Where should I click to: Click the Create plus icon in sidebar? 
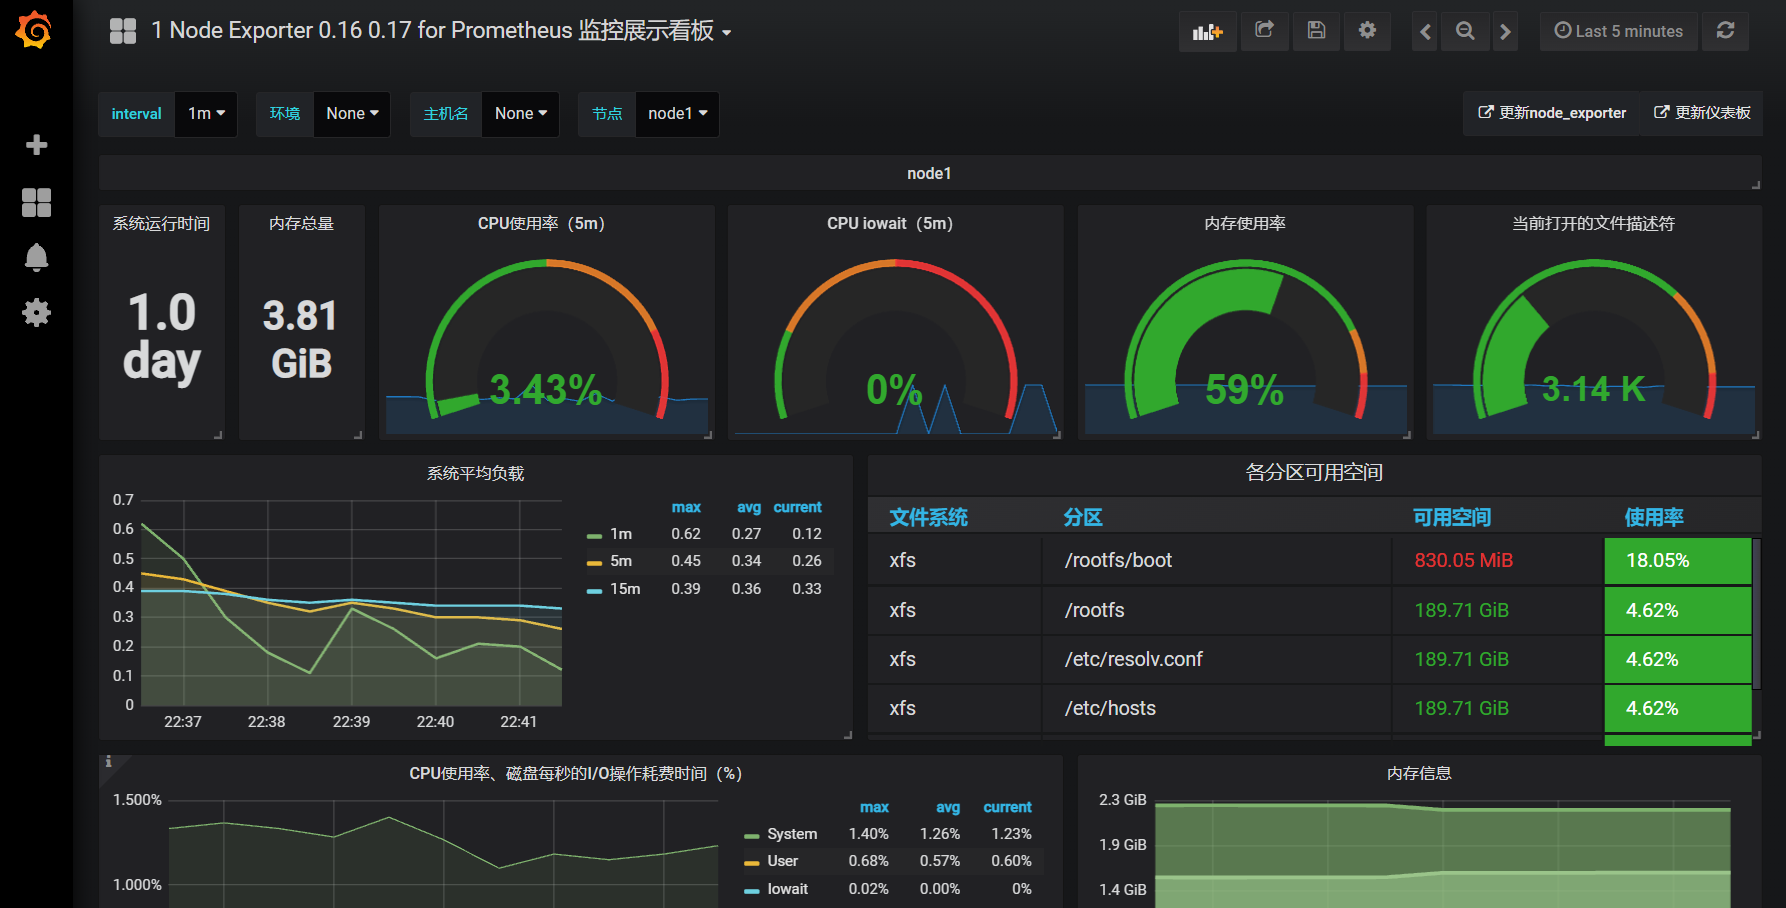coord(36,145)
